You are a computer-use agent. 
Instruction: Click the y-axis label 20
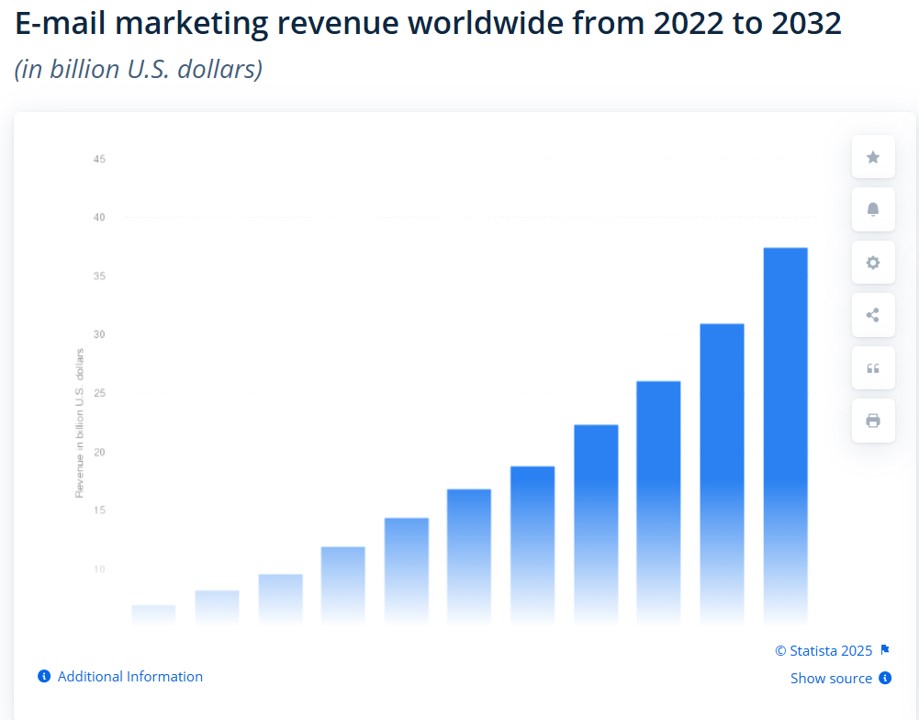tap(99, 452)
